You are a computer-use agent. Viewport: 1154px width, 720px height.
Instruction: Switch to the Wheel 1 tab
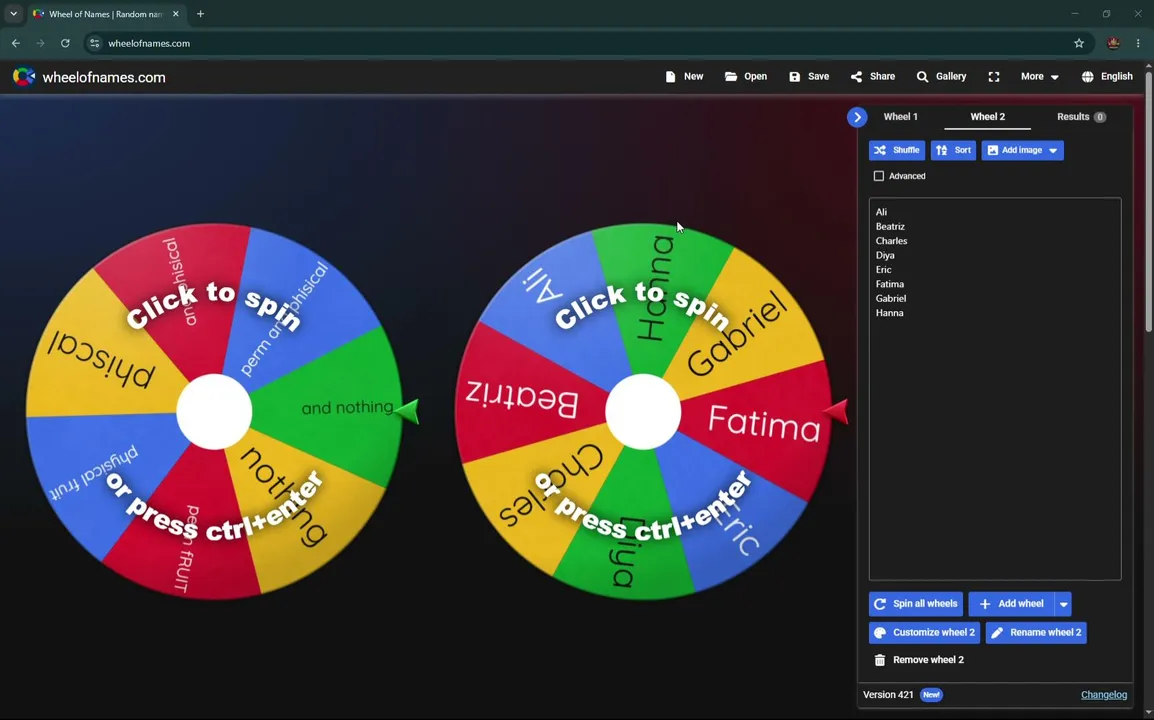pos(900,116)
